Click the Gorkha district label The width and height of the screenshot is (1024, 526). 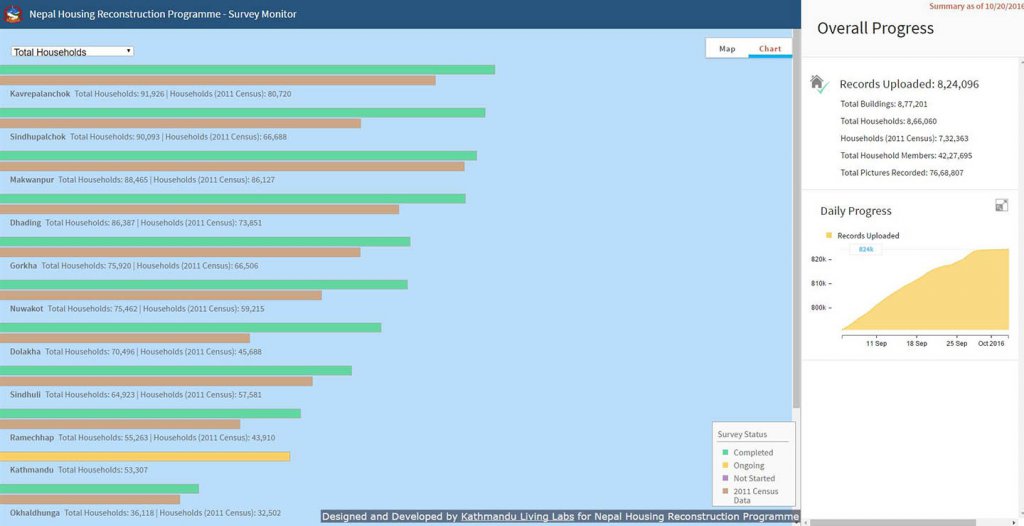click(24, 266)
